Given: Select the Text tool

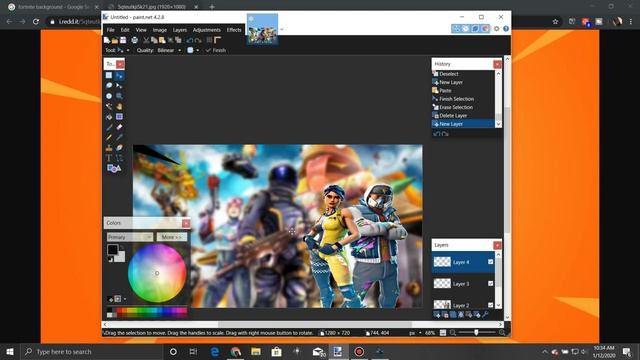Looking at the screenshot, I should (109, 158).
